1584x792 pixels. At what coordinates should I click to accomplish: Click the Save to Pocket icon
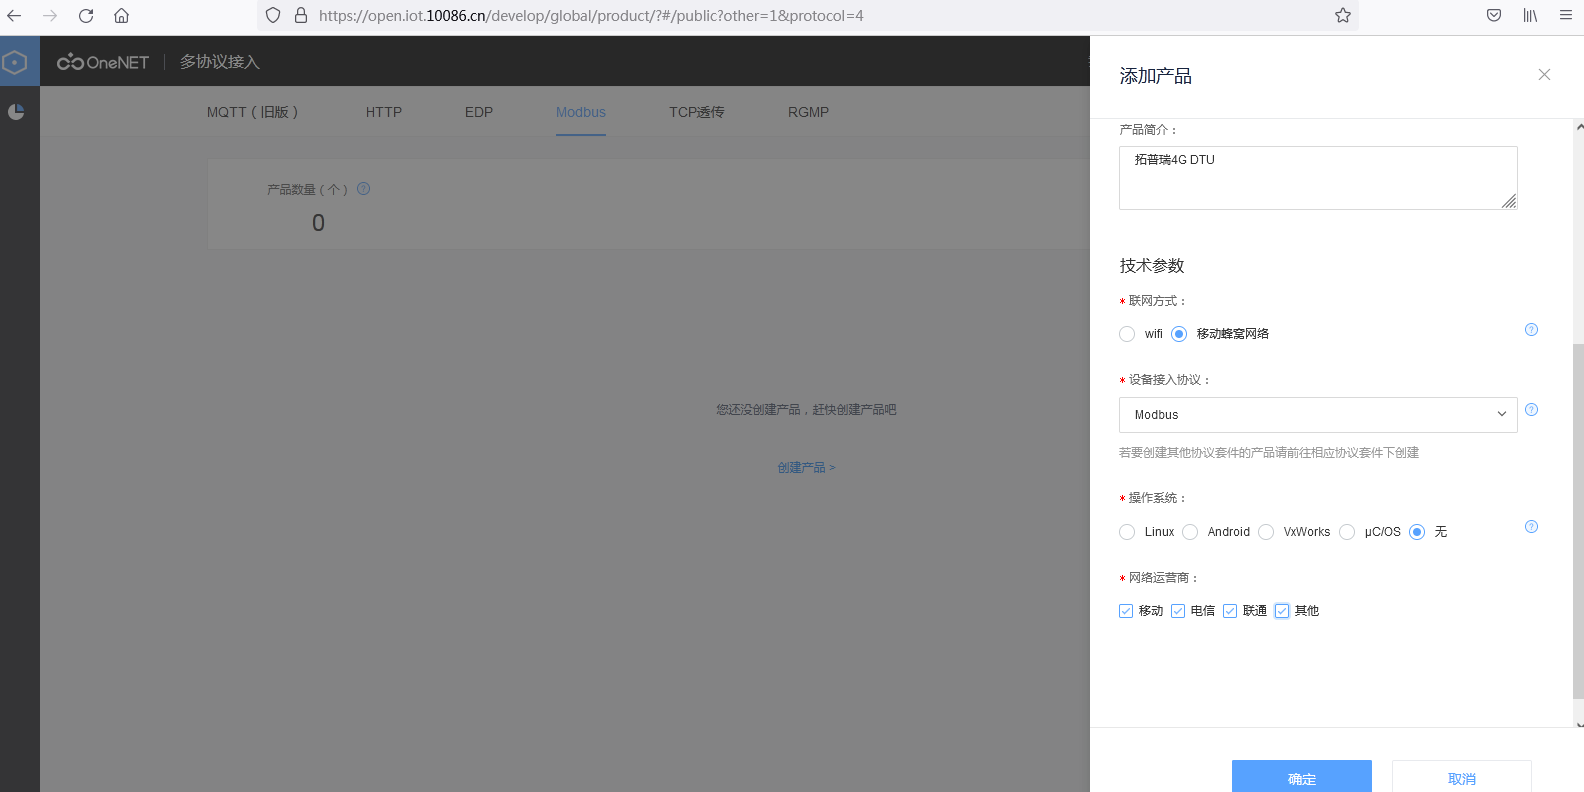tap(1494, 16)
